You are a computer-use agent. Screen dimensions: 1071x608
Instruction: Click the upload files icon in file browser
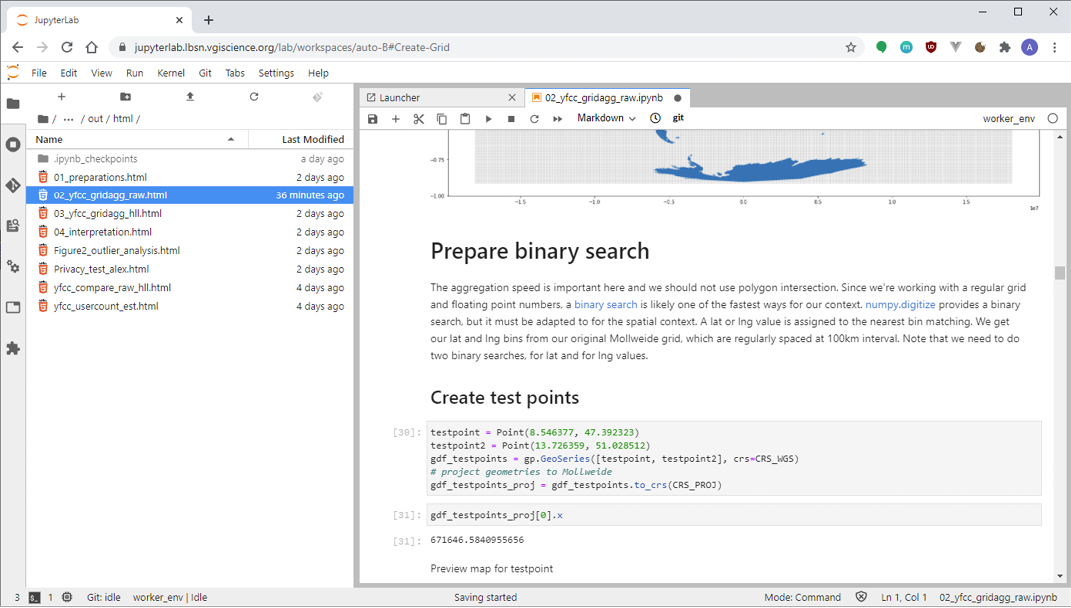click(190, 97)
